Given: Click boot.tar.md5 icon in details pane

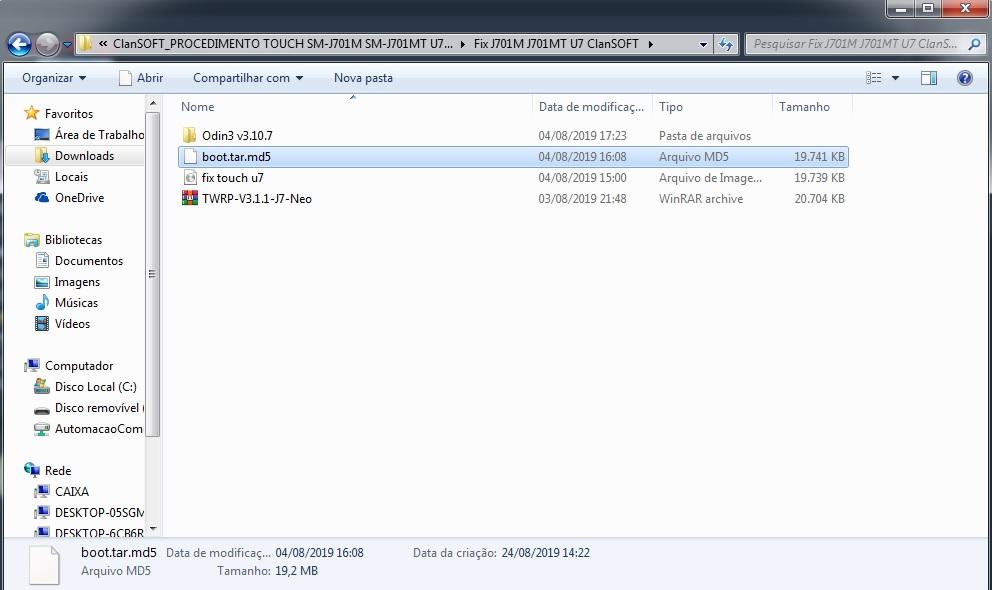Looking at the screenshot, I should (45, 564).
